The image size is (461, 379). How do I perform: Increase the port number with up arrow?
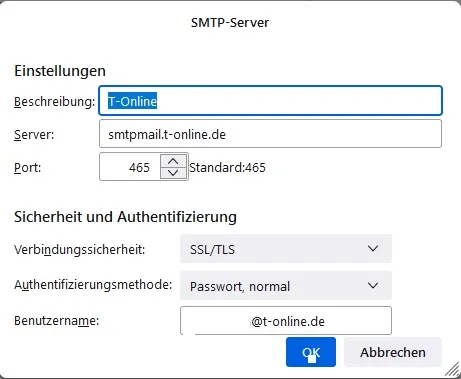tap(173, 161)
